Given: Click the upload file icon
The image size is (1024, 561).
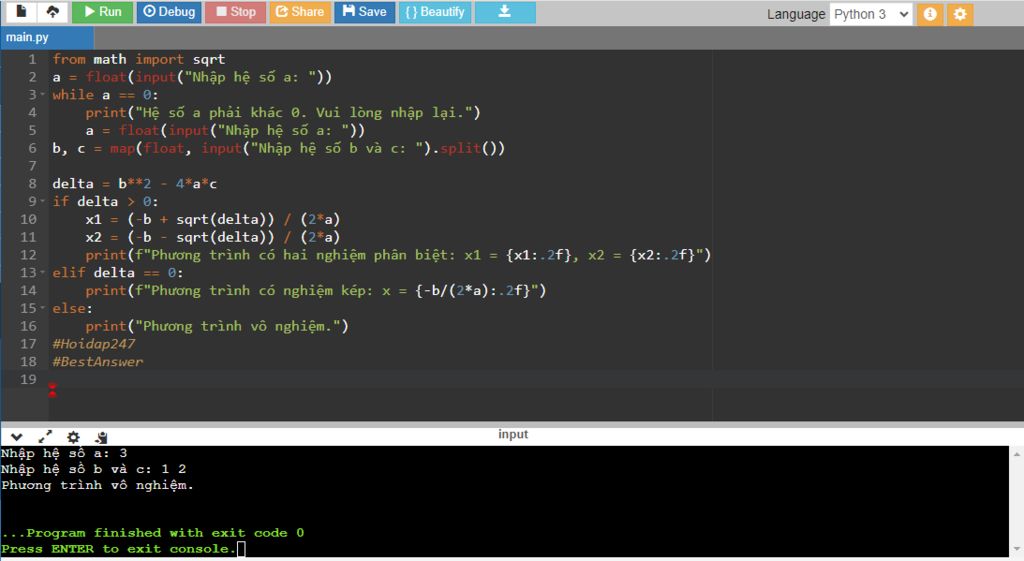Looking at the screenshot, I should pos(52,11).
